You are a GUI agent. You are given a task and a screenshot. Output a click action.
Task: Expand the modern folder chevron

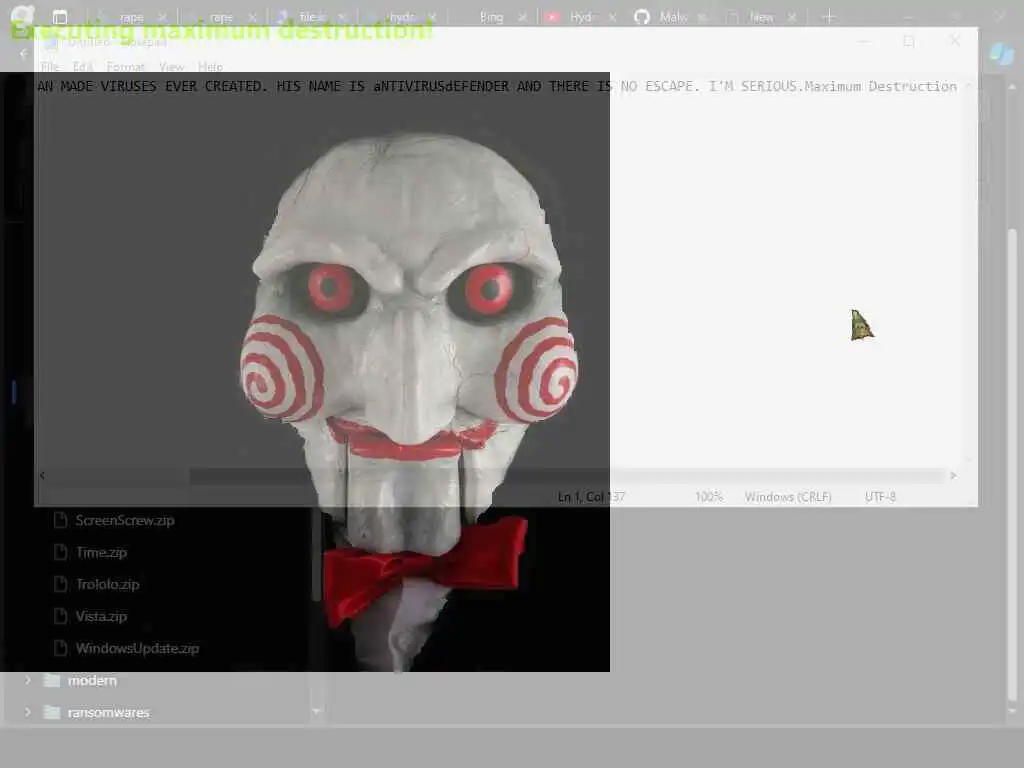pos(27,680)
